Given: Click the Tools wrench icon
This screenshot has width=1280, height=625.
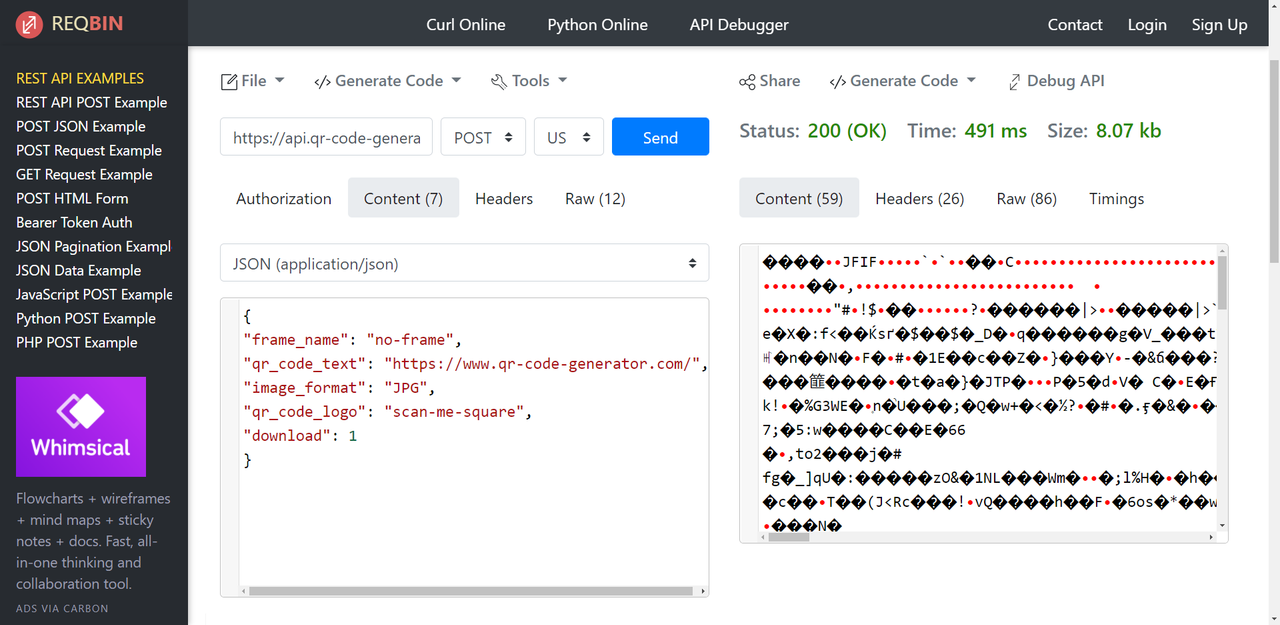Looking at the screenshot, I should coord(499,82).
